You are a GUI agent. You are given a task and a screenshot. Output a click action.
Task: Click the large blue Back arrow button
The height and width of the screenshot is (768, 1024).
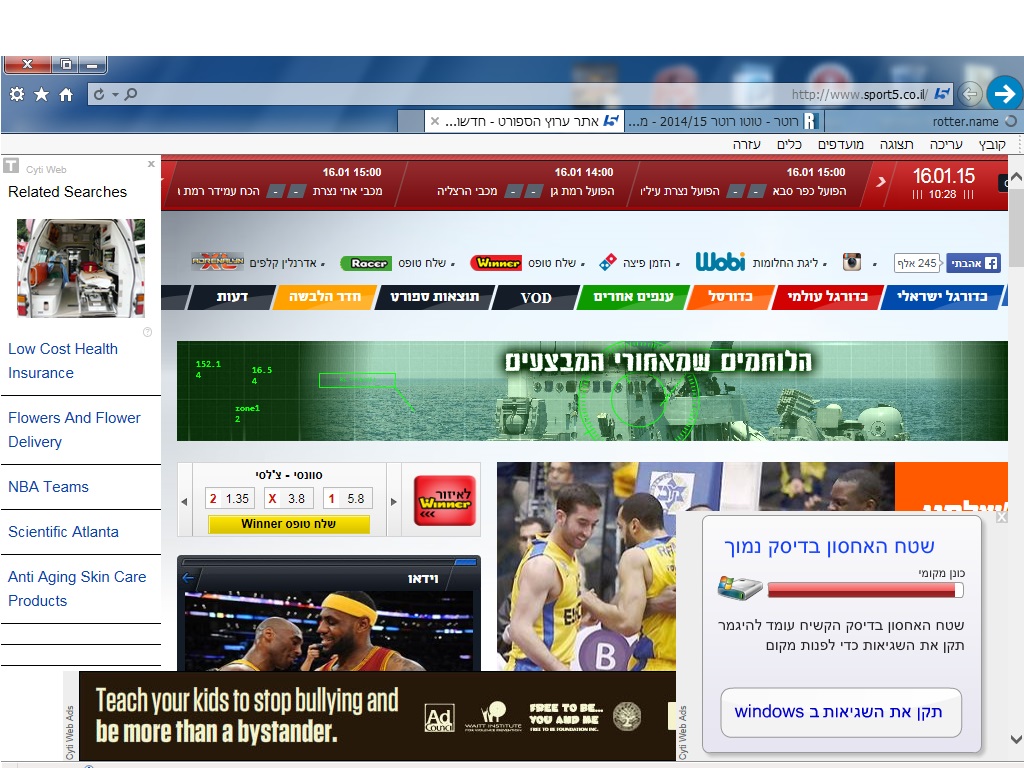coord(1004,94)
